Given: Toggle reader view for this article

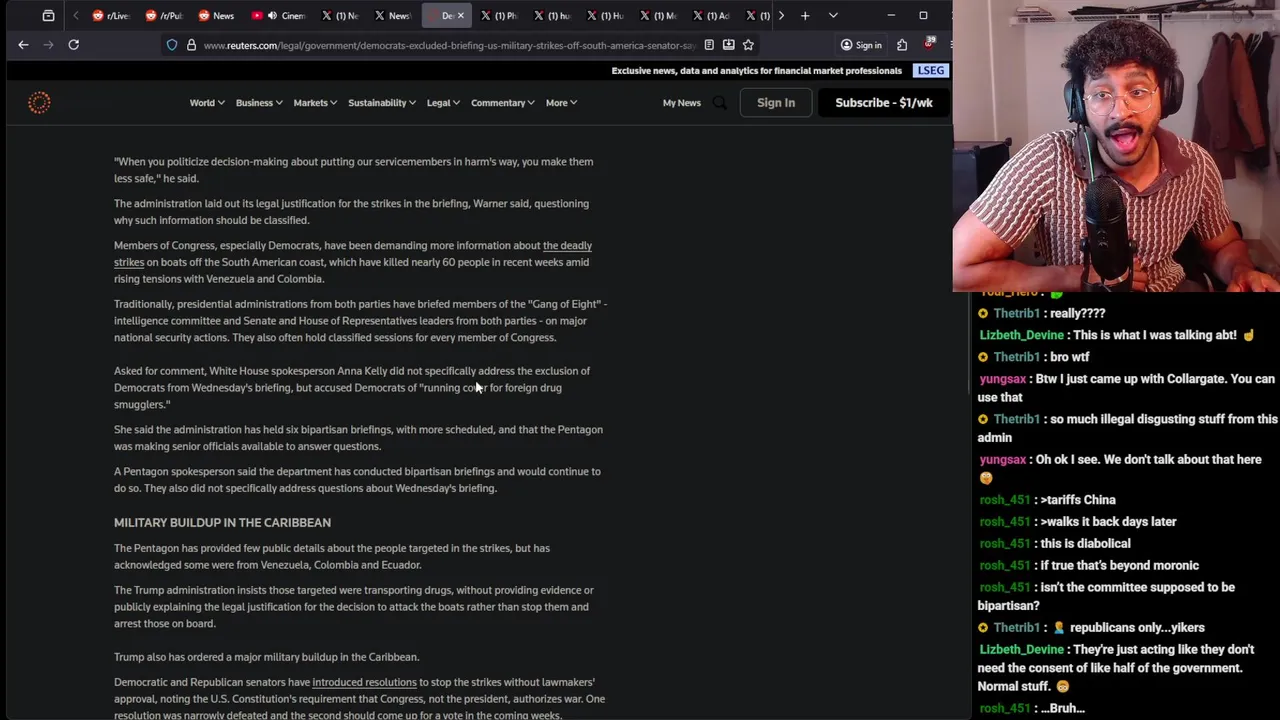Looking at the screenshot, I should pyautogui.click(x=709, y=45).
